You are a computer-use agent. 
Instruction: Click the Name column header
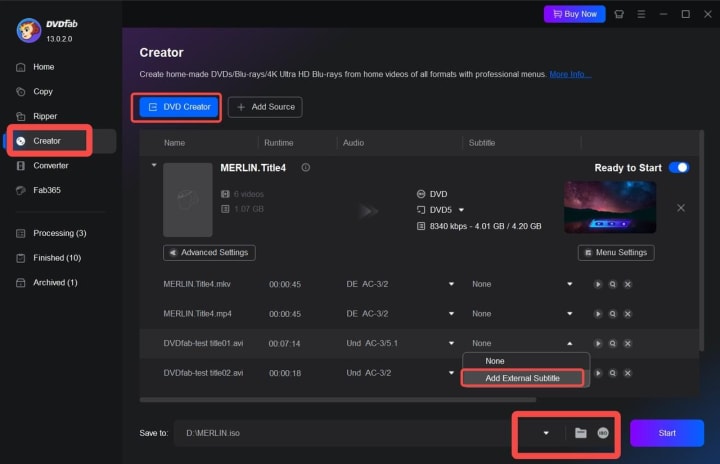[x=174, y=143]
